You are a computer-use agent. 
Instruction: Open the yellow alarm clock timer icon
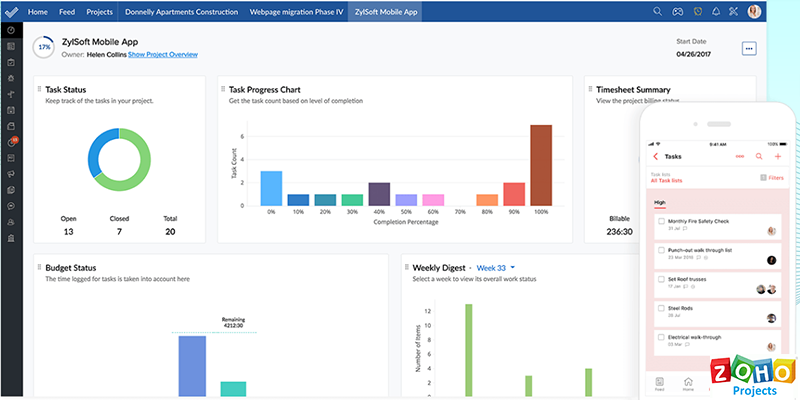(x=698, y=11)
